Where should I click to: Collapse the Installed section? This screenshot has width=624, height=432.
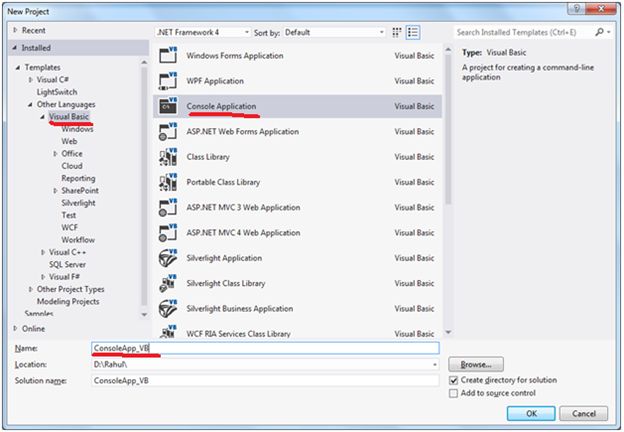pyautogui.click(x=15, y=48)
